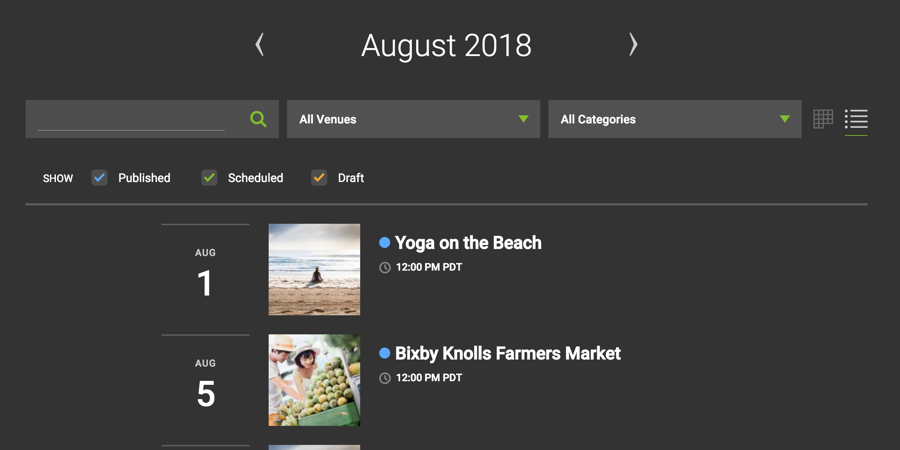Advance to next month with right arrow
Image resolution: width=900 pixels, height=450 pixels.
(x=633, y=44)
